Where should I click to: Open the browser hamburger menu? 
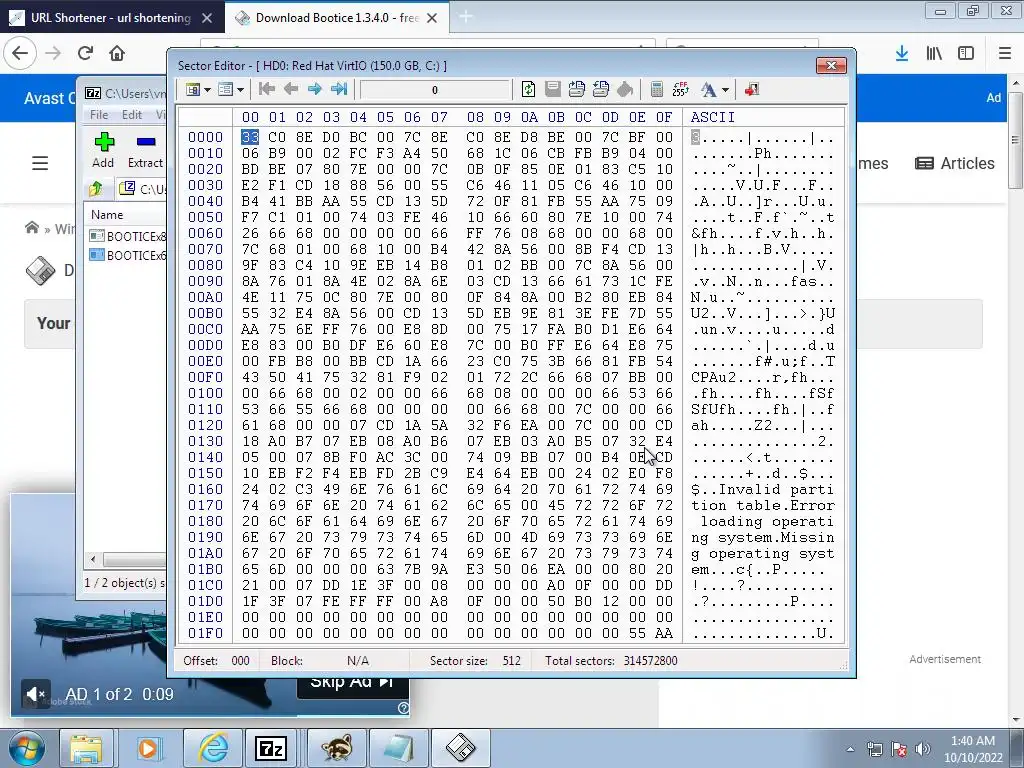point(1004,53)
